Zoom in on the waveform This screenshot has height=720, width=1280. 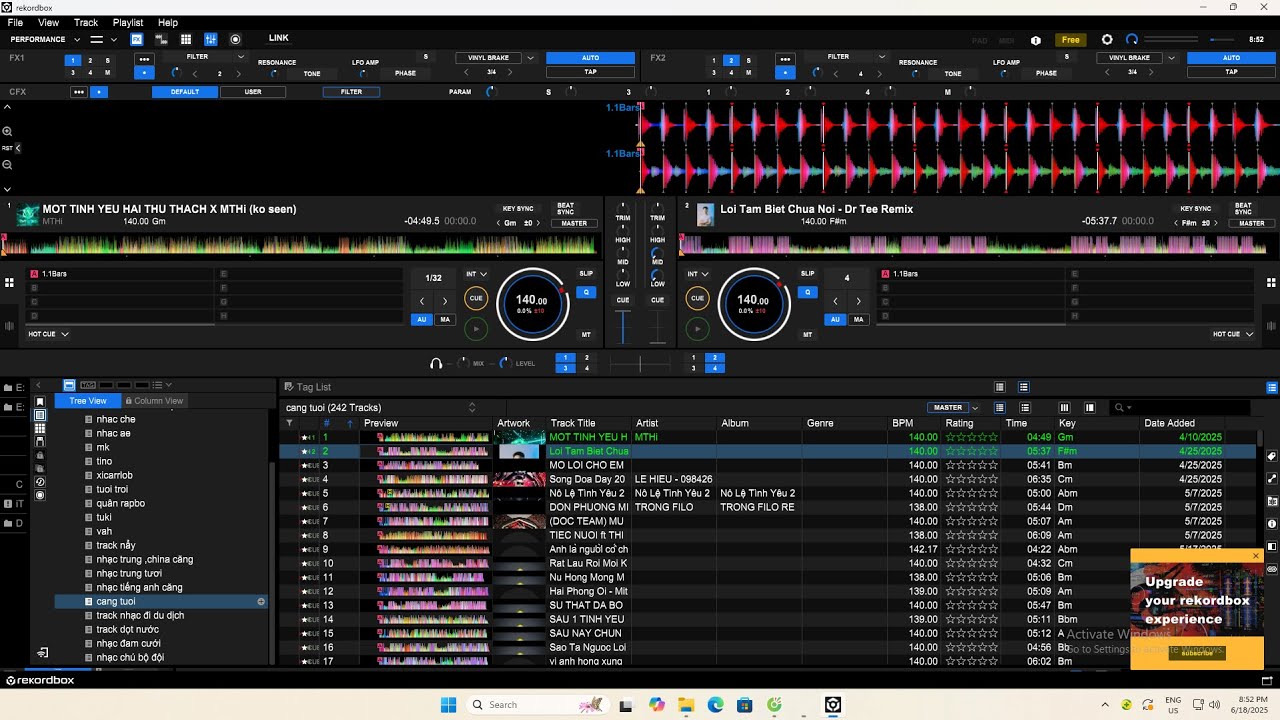click(7, 131)
